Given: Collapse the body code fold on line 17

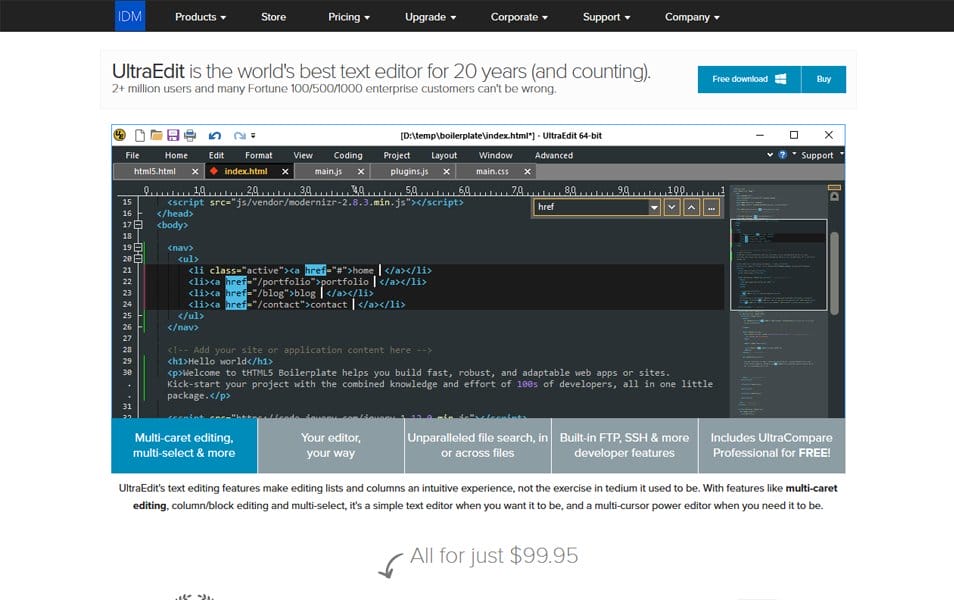Looking at the screenshot, I should [x=138, y=225].
